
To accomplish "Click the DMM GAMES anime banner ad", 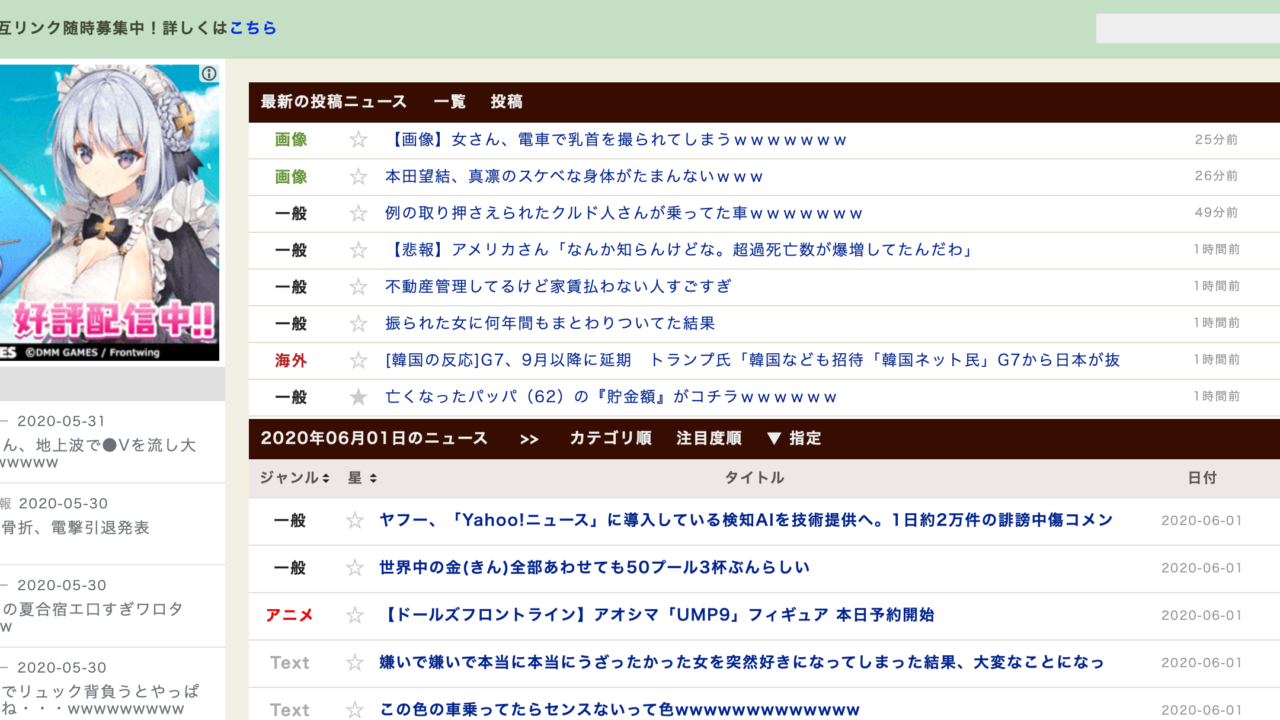I will [x=110, y=213].
